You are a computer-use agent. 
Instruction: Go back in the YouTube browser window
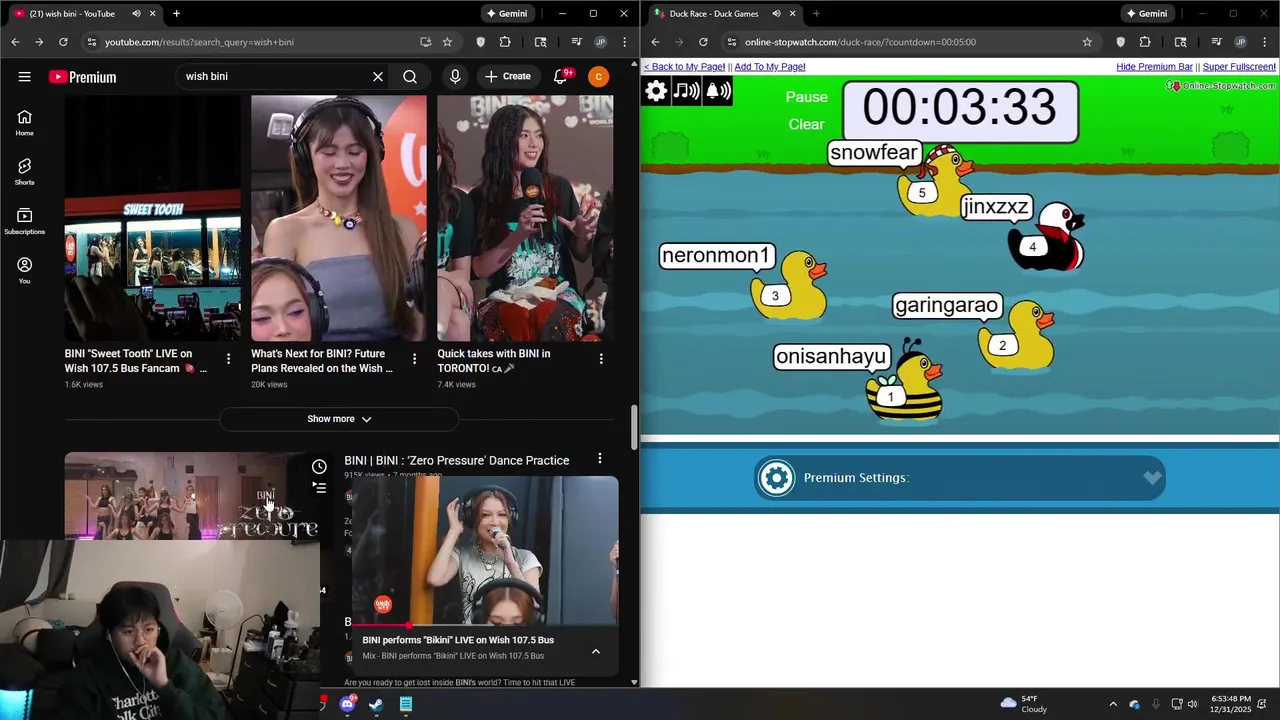pyautogui.click(x=15, y=42)
